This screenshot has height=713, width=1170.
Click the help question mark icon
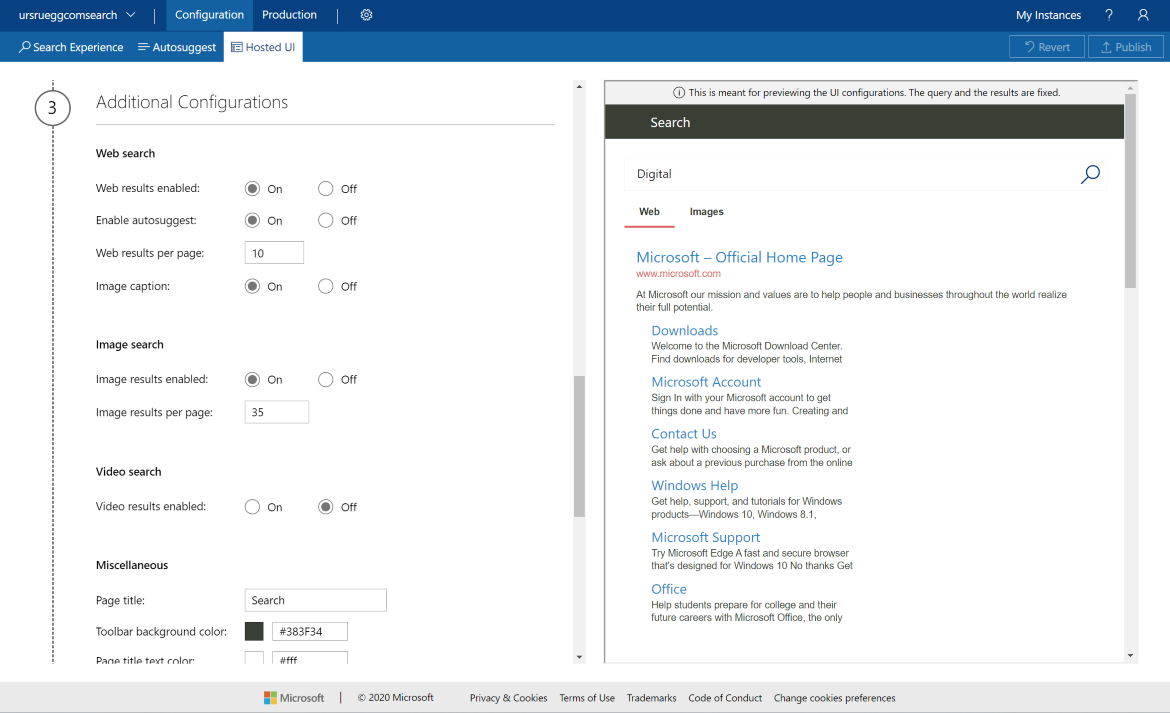pos(1109,15)
